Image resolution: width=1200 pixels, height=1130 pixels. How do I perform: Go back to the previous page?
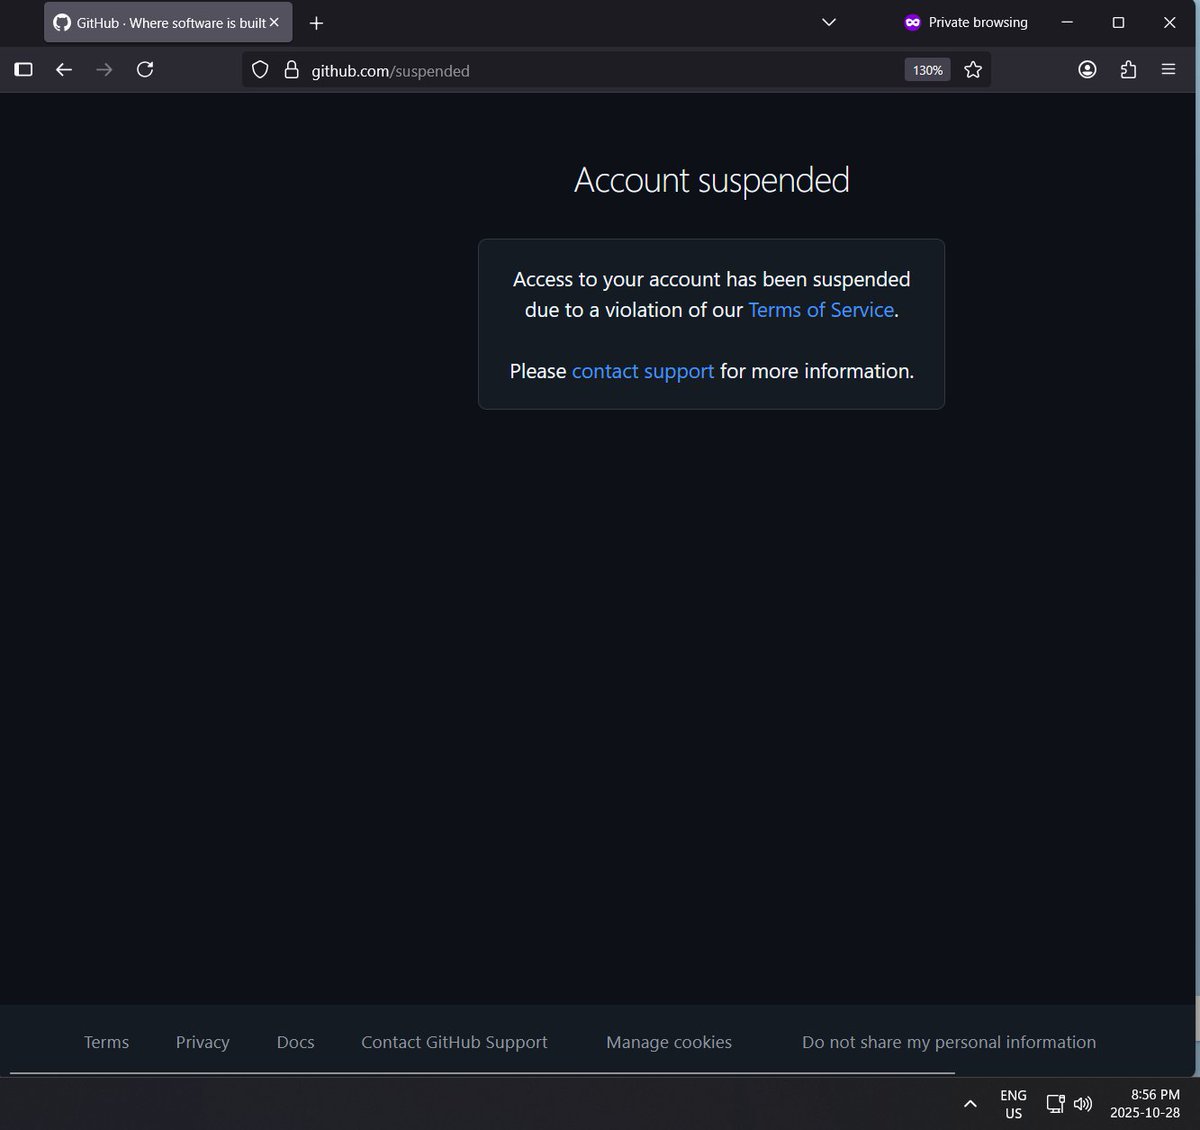[64, 70]
